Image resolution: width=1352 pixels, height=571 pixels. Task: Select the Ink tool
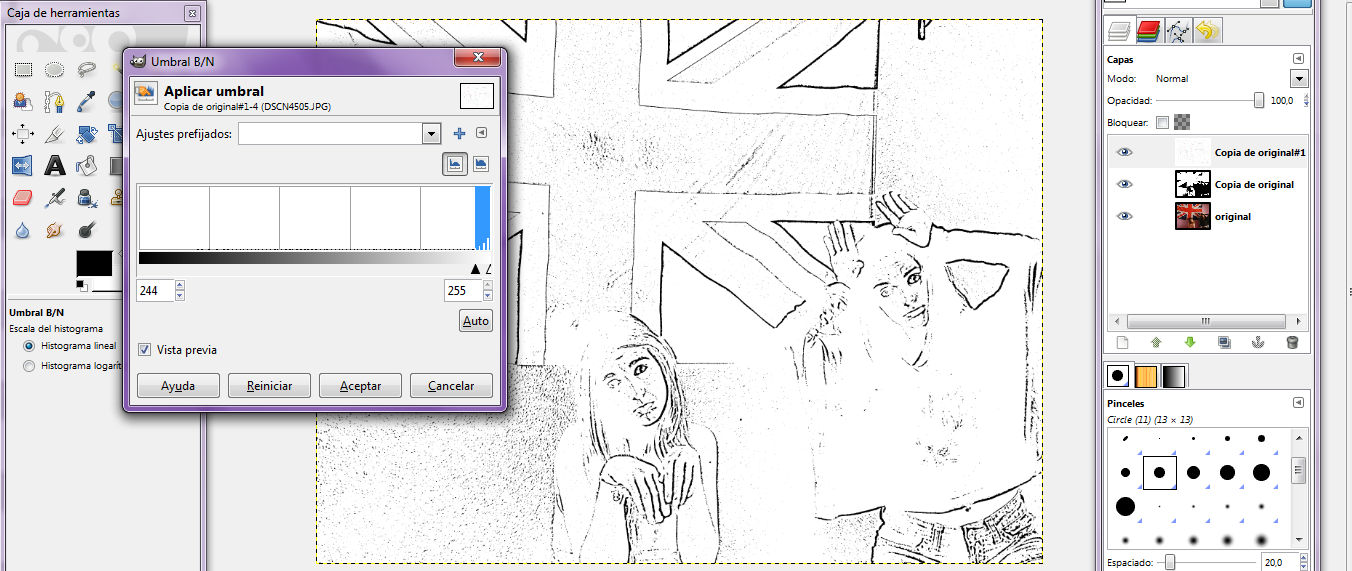pos(87,197)
